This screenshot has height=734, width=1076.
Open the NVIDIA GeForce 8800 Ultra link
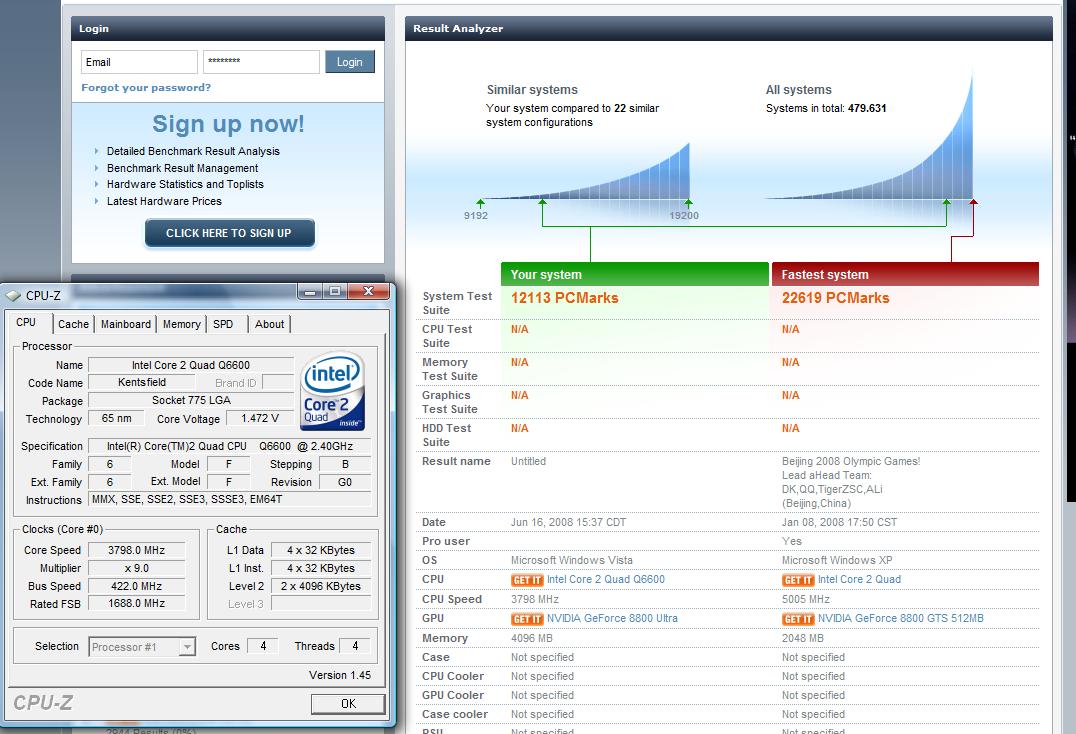pyautogui.click(x=612, y=619)
